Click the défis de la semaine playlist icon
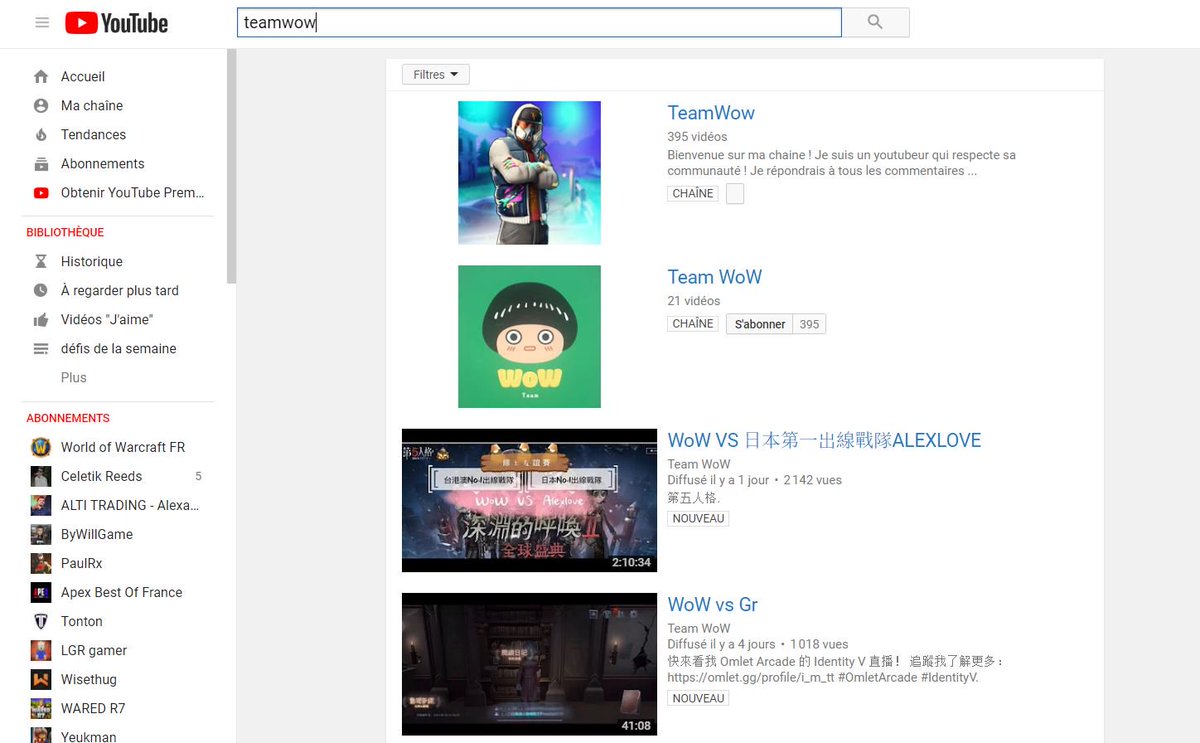Image resolution: width=1200 pixels, height=743 pixels. (x=41, y=348)
